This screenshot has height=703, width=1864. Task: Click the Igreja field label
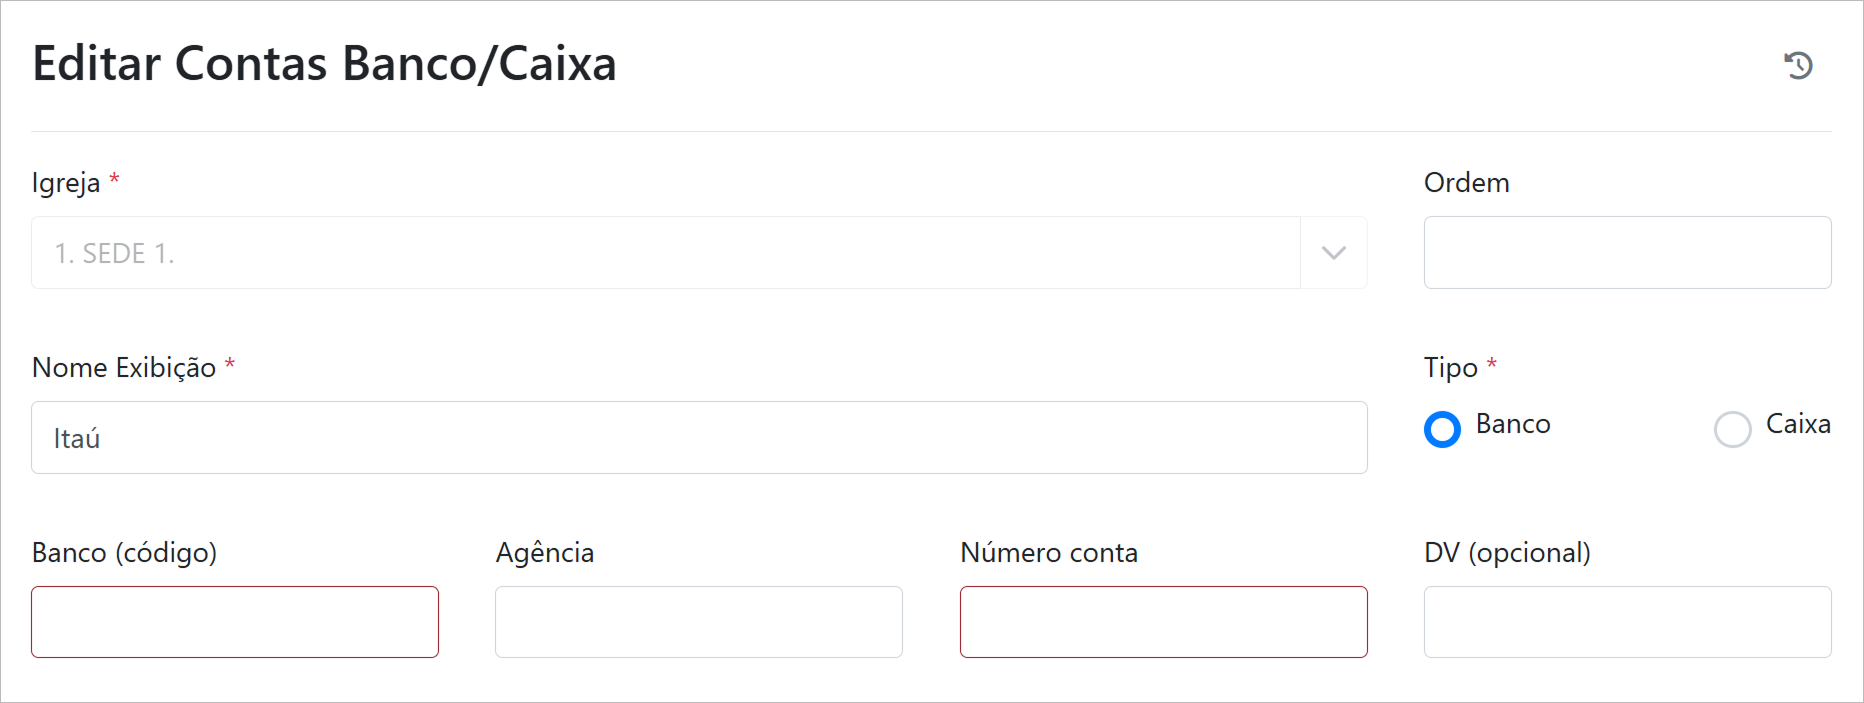(66, 183)
